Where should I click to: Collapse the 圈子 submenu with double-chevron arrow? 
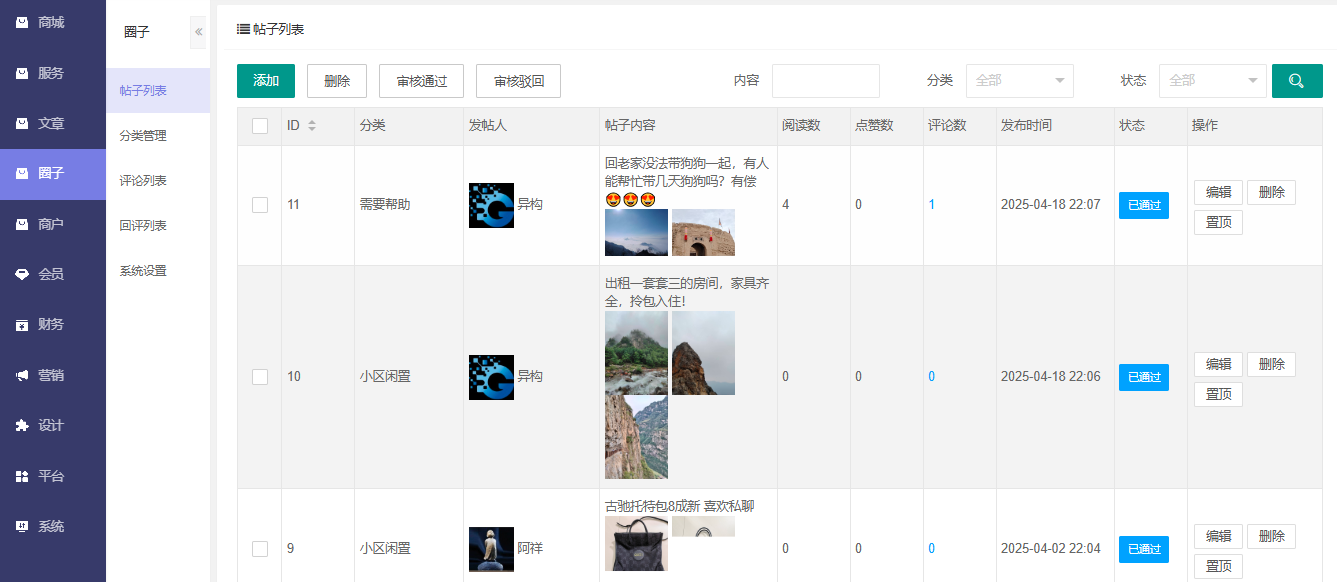(198, 32)
